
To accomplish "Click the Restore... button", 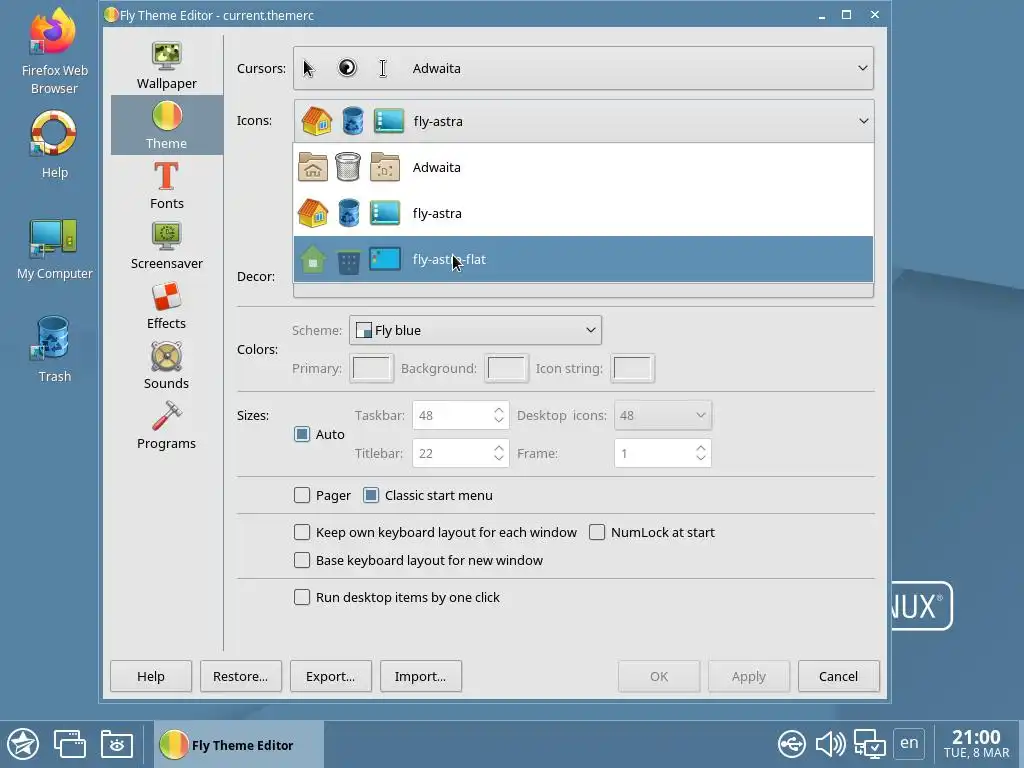I will click(240, 677).
